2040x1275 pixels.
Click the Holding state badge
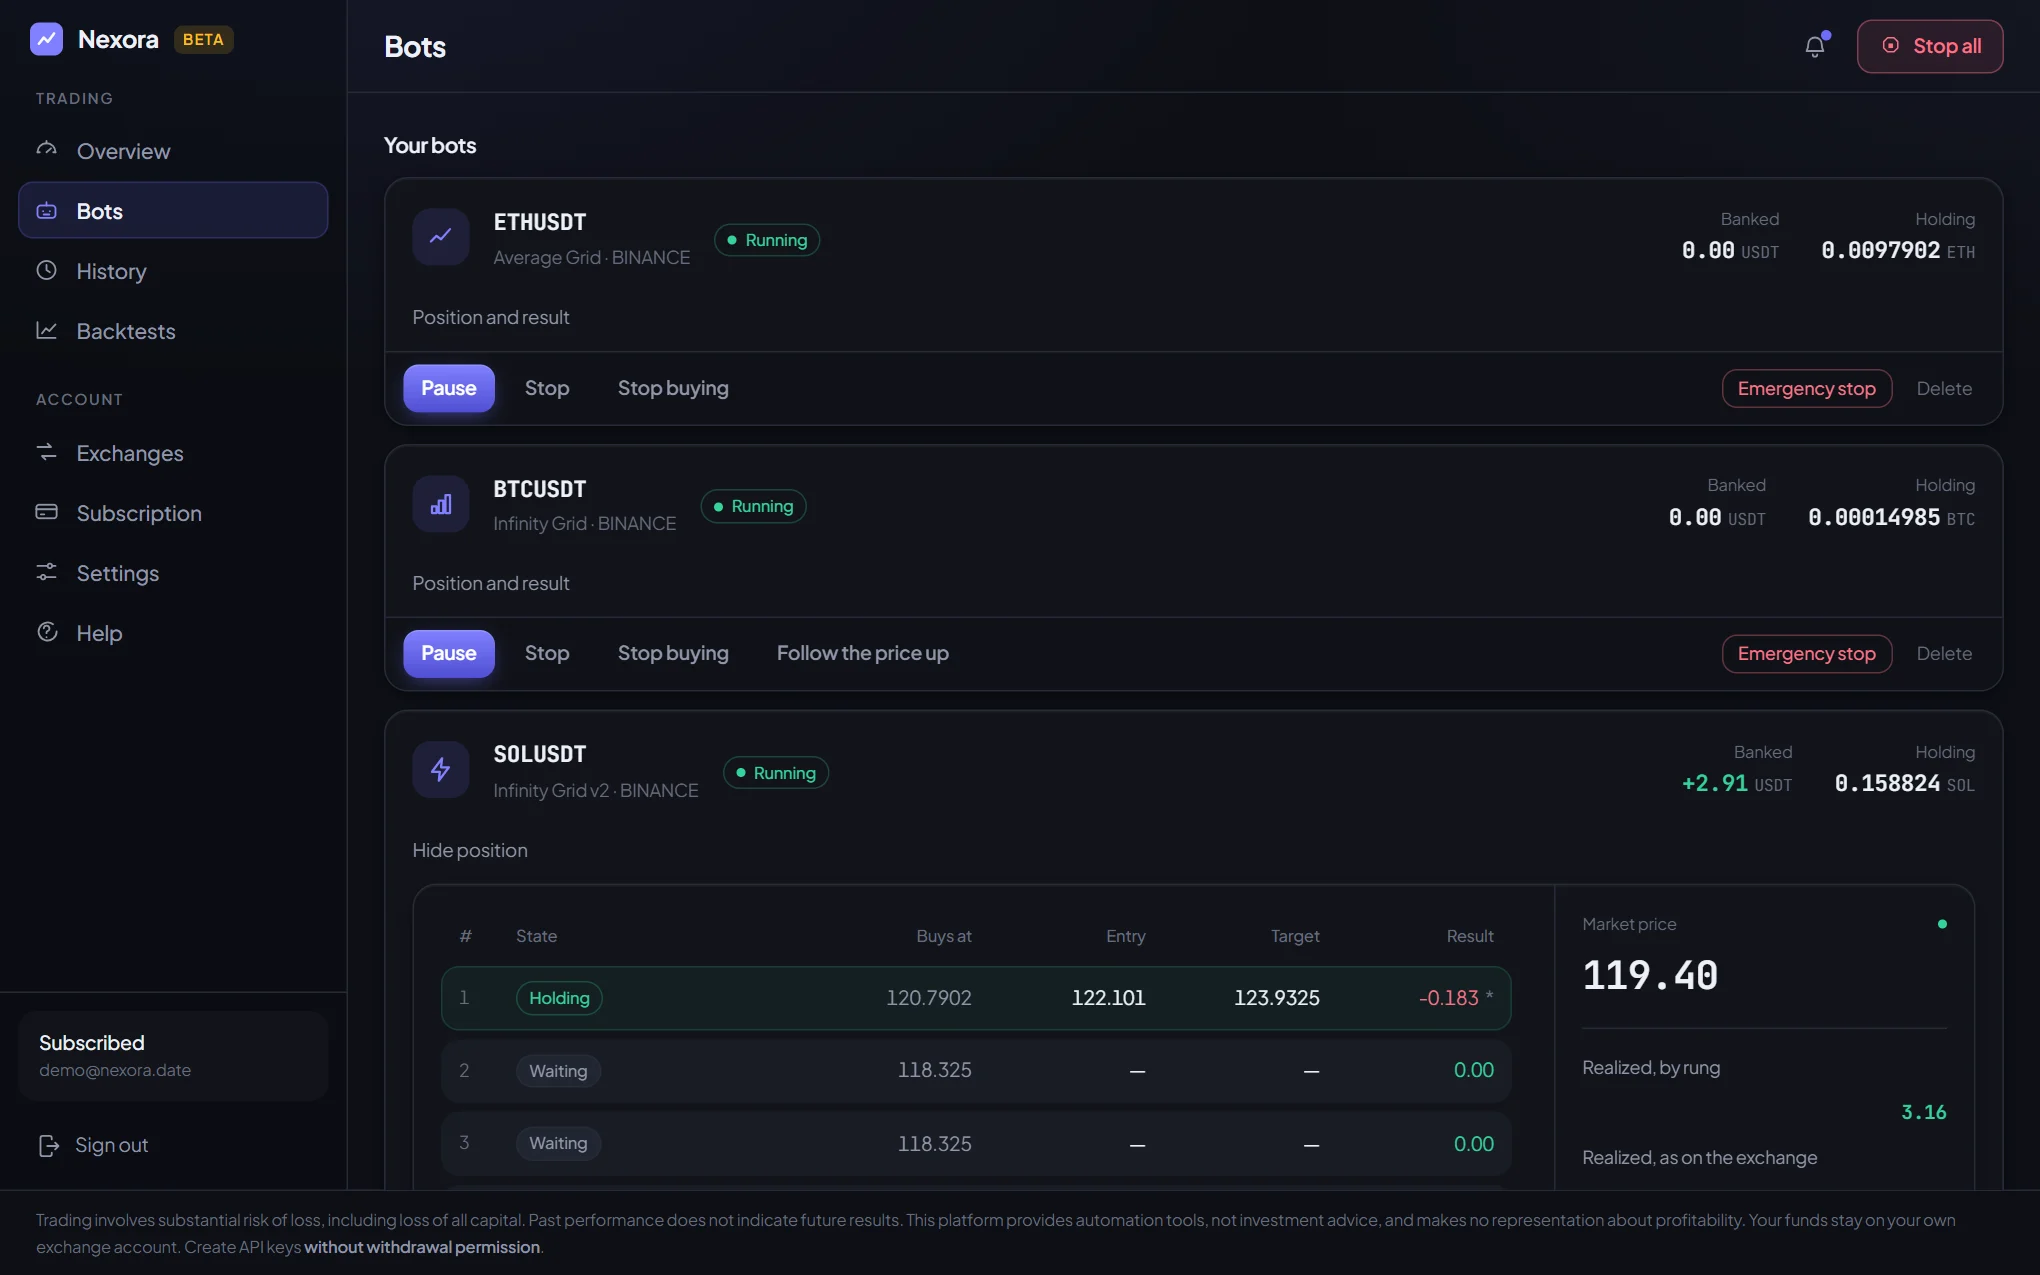[559, 998]
